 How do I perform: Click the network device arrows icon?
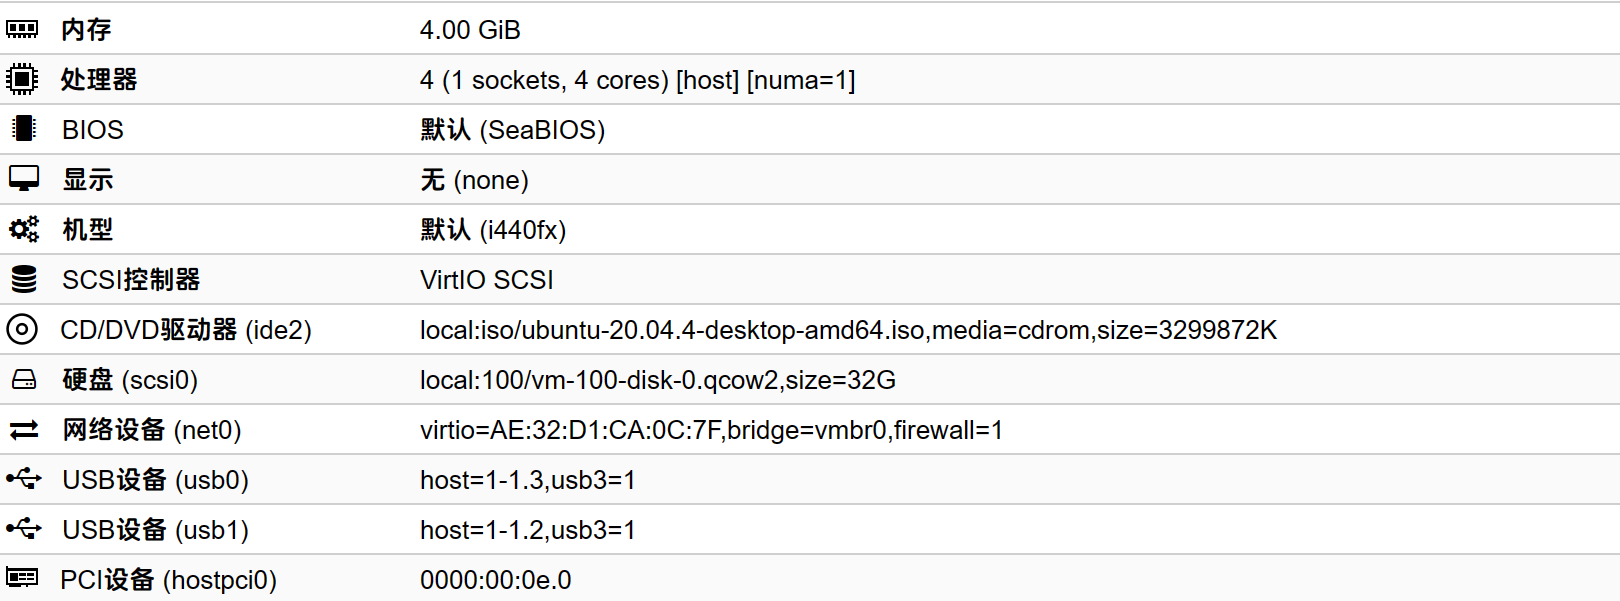tap(23, 430)
